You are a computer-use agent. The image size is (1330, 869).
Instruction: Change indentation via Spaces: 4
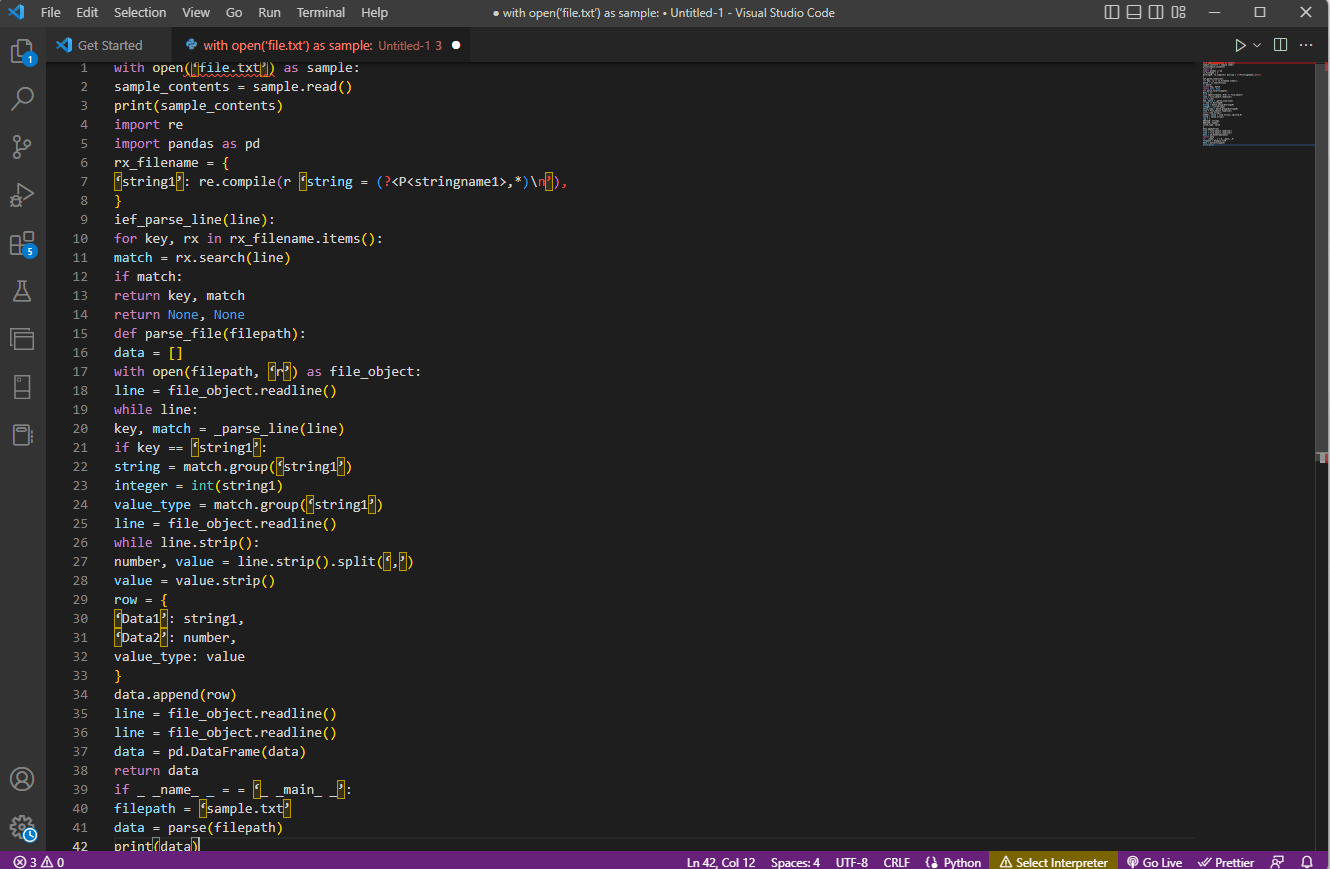tap(796, 862)
